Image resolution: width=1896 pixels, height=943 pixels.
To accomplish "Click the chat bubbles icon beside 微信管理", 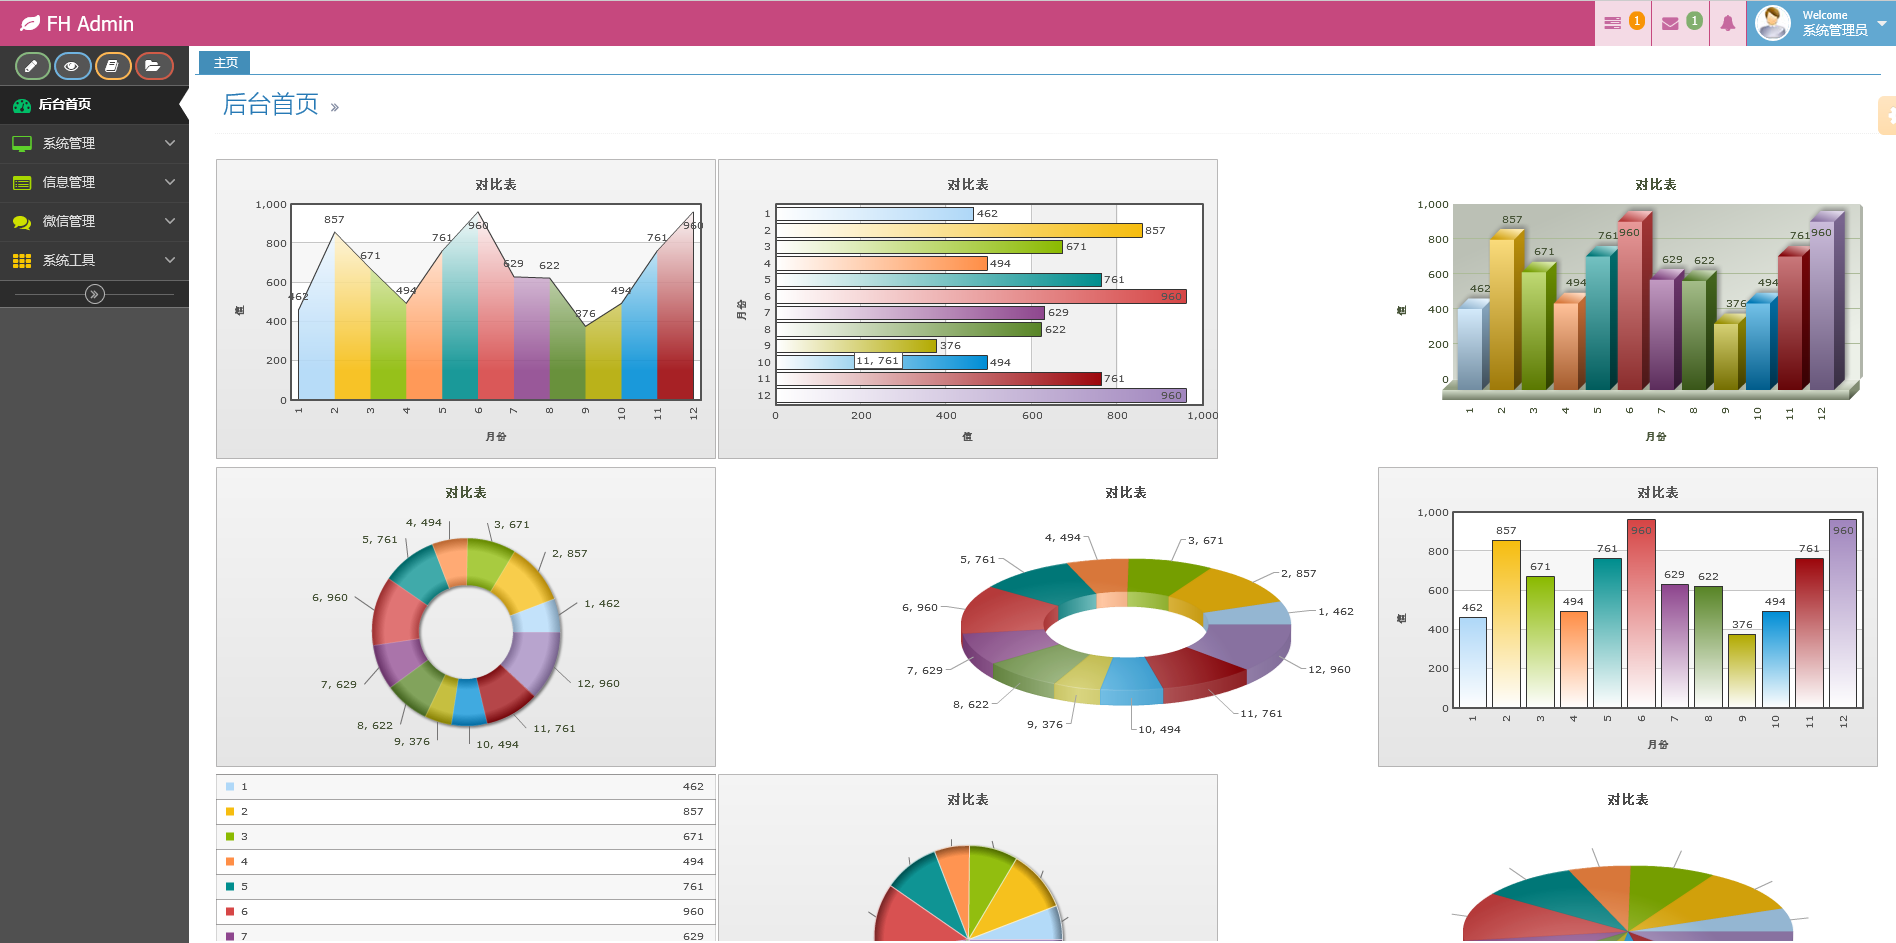I will pyautogui.click(x=22, y=222).
